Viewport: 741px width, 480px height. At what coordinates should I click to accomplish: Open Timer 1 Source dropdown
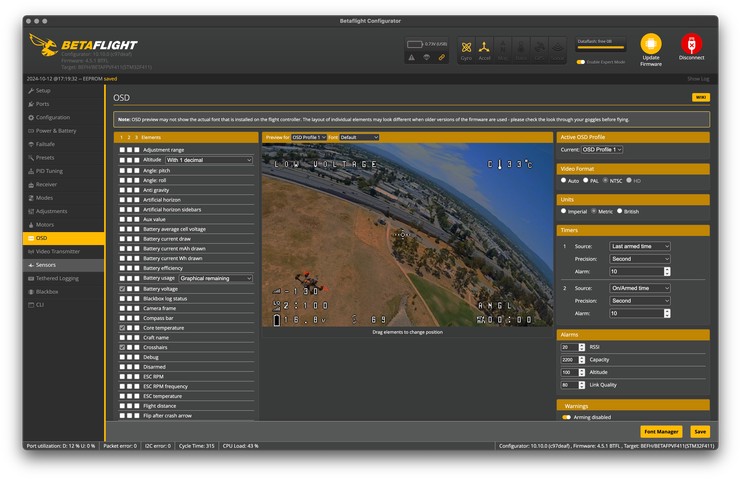(640, 246)
